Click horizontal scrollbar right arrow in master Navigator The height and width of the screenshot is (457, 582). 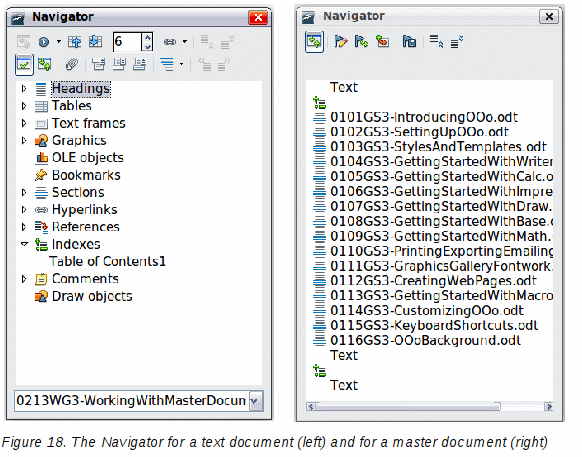(x=549, y=407)
